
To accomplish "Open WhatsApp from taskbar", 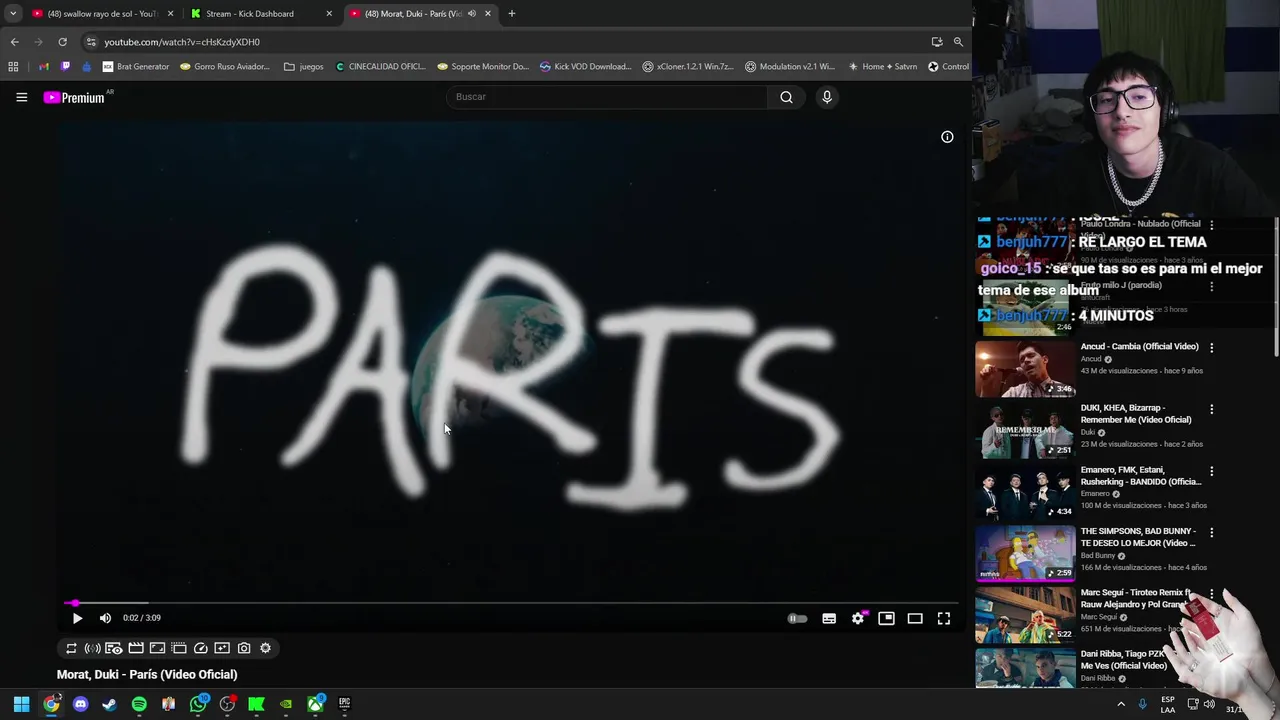I will click(198, 704).
